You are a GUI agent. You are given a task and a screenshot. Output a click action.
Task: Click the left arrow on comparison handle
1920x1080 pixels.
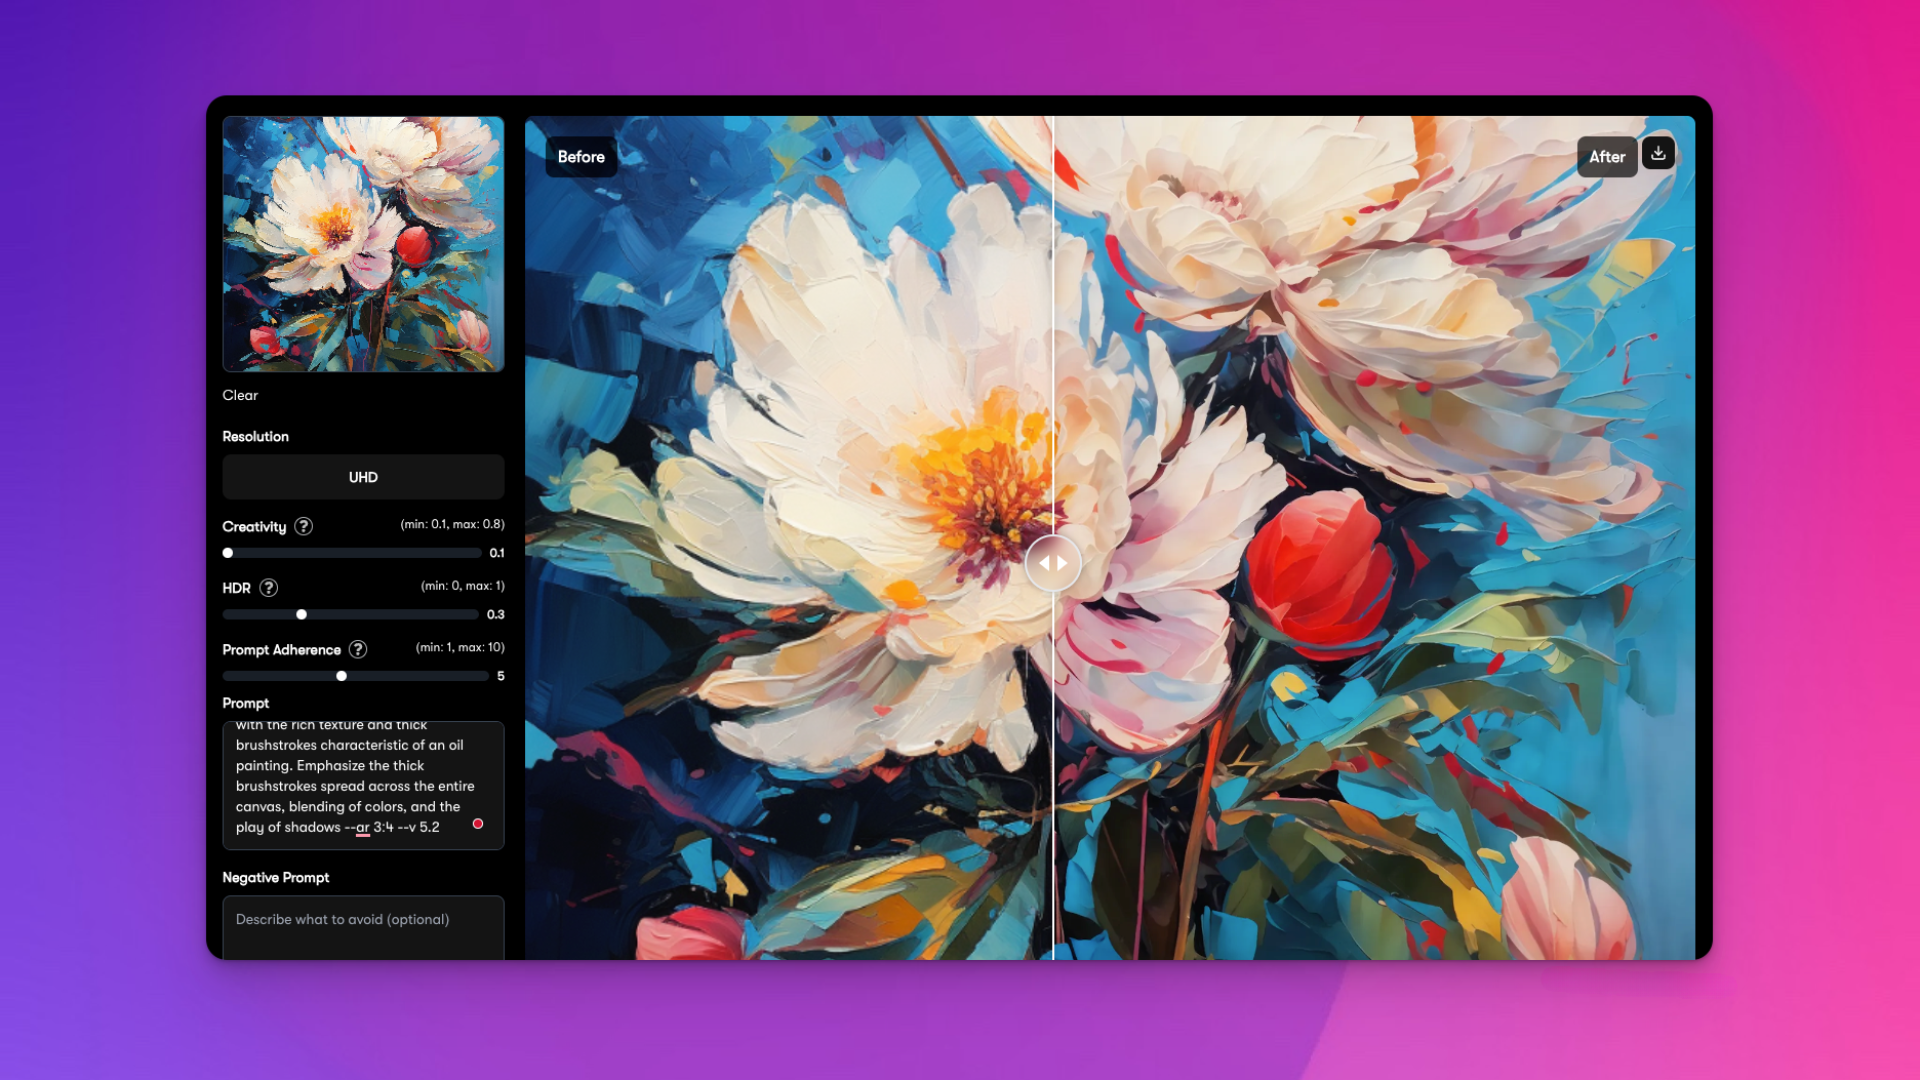1044,563
